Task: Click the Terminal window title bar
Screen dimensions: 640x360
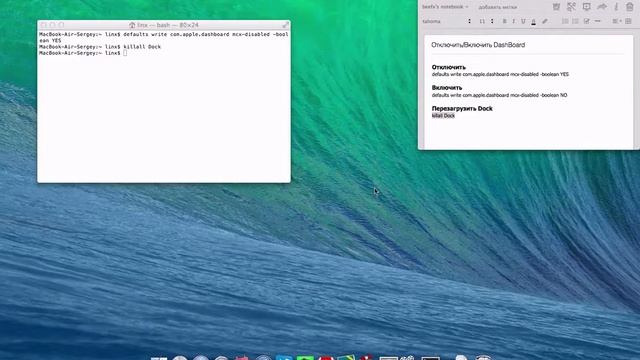Action: (164, 25)
